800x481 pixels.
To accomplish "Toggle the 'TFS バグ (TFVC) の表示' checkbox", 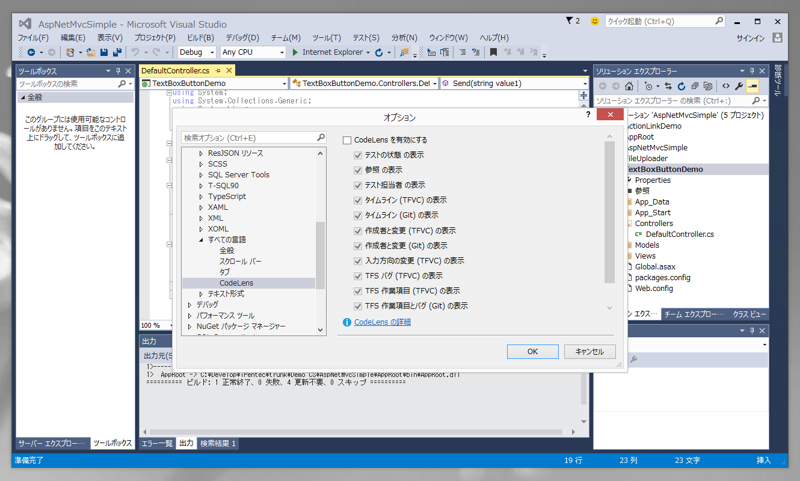I will pyautogui.click(x=358, y=276).
